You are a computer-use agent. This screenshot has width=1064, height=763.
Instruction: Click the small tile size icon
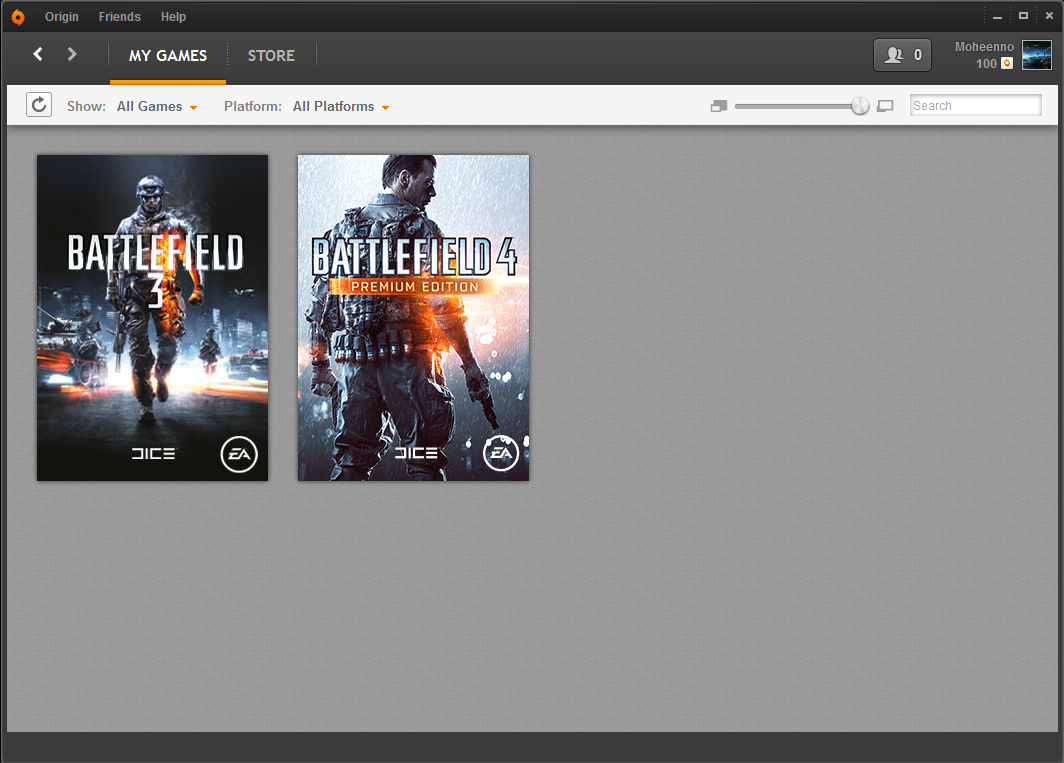point(719,106)
